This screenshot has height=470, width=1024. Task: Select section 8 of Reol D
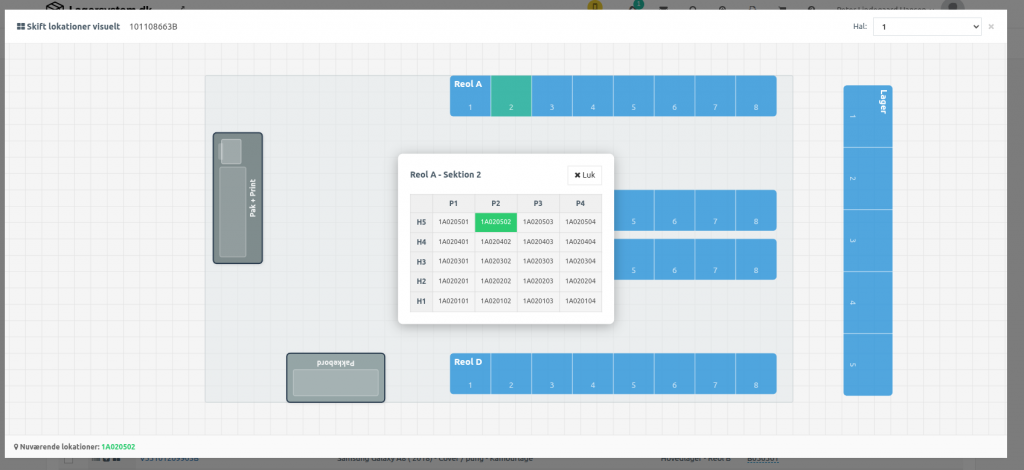[x=755, y=374]
